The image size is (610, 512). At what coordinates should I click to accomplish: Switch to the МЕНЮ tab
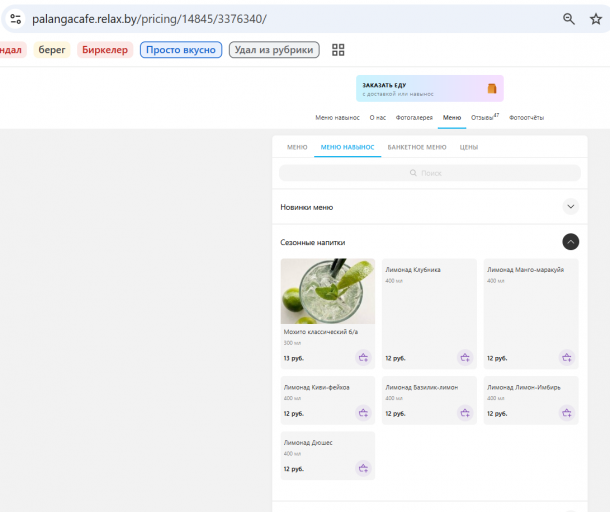click(297, 147)
